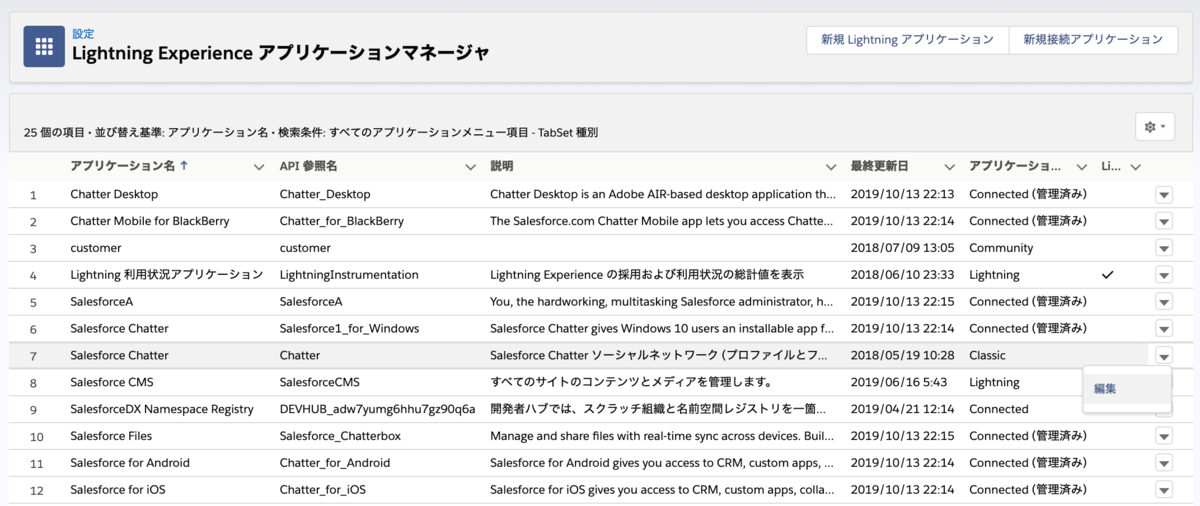Click the 'SalesforceA' application name cell
The width and height of the screenshot is (1200, 506).
[x=102, y=302]
